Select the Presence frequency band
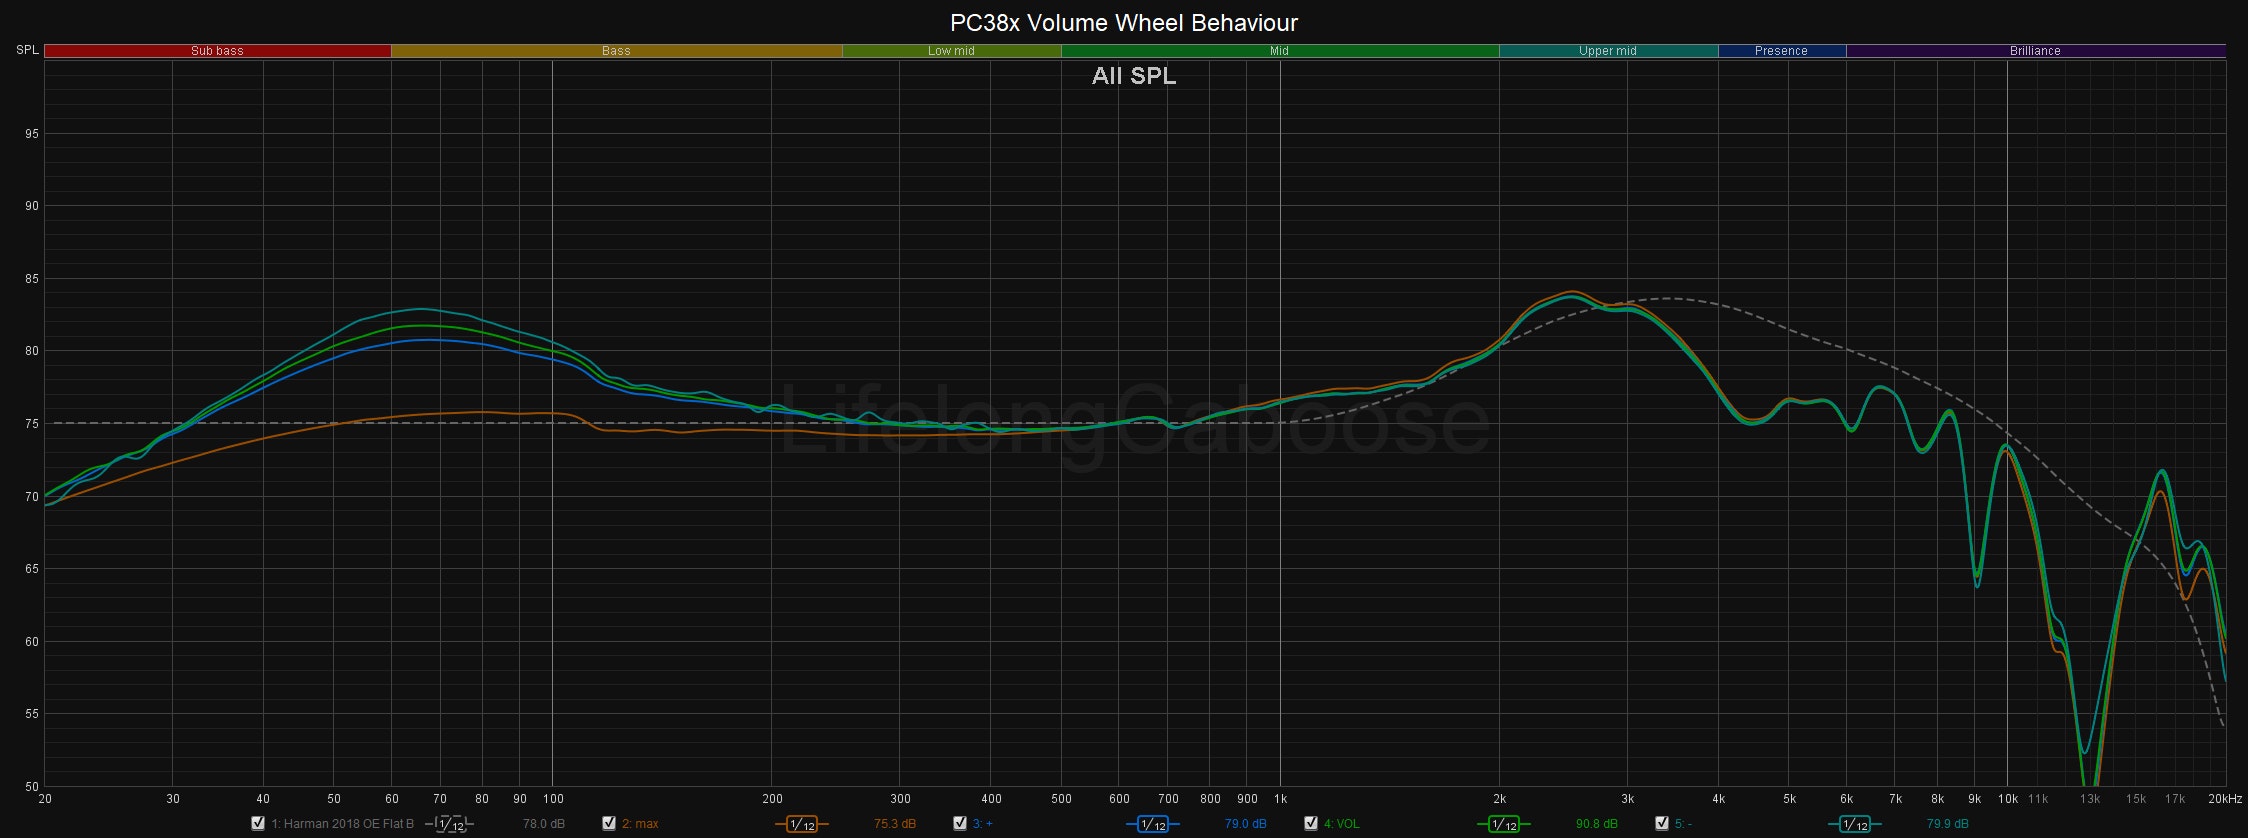The image size is (2248, 838). click(x=1781, y=51)
